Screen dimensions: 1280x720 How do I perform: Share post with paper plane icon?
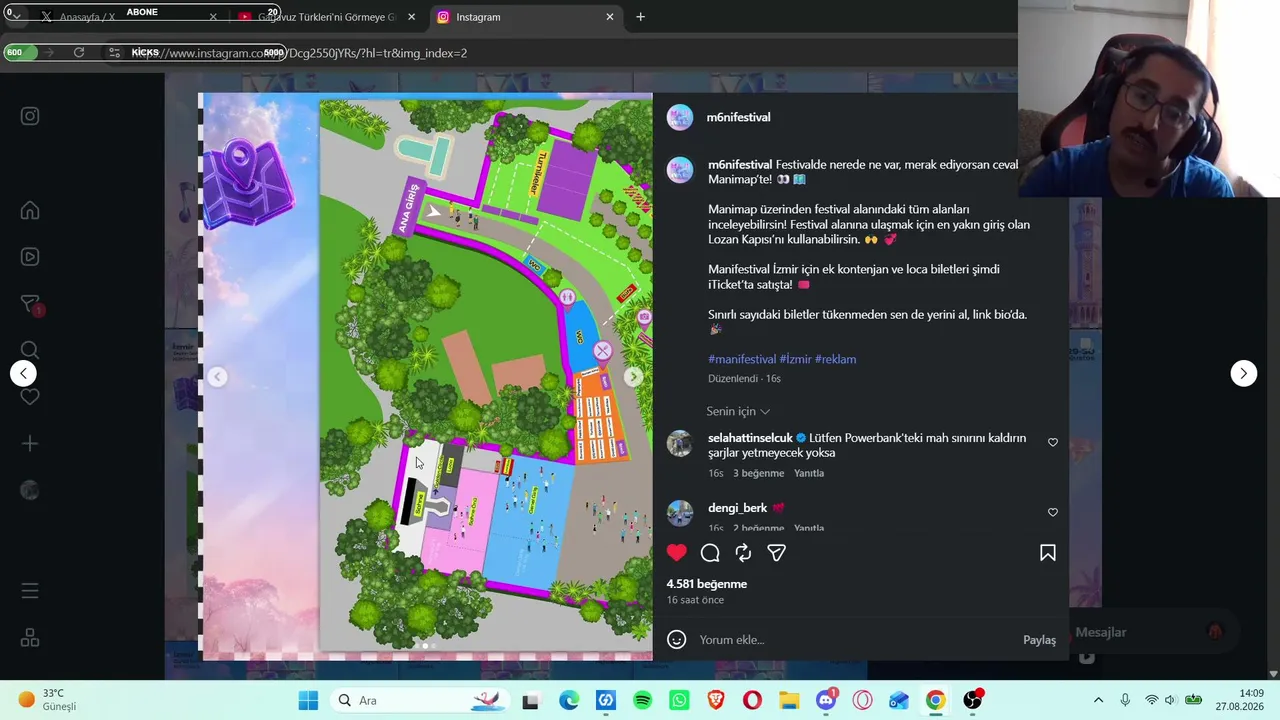pos(776,553)
